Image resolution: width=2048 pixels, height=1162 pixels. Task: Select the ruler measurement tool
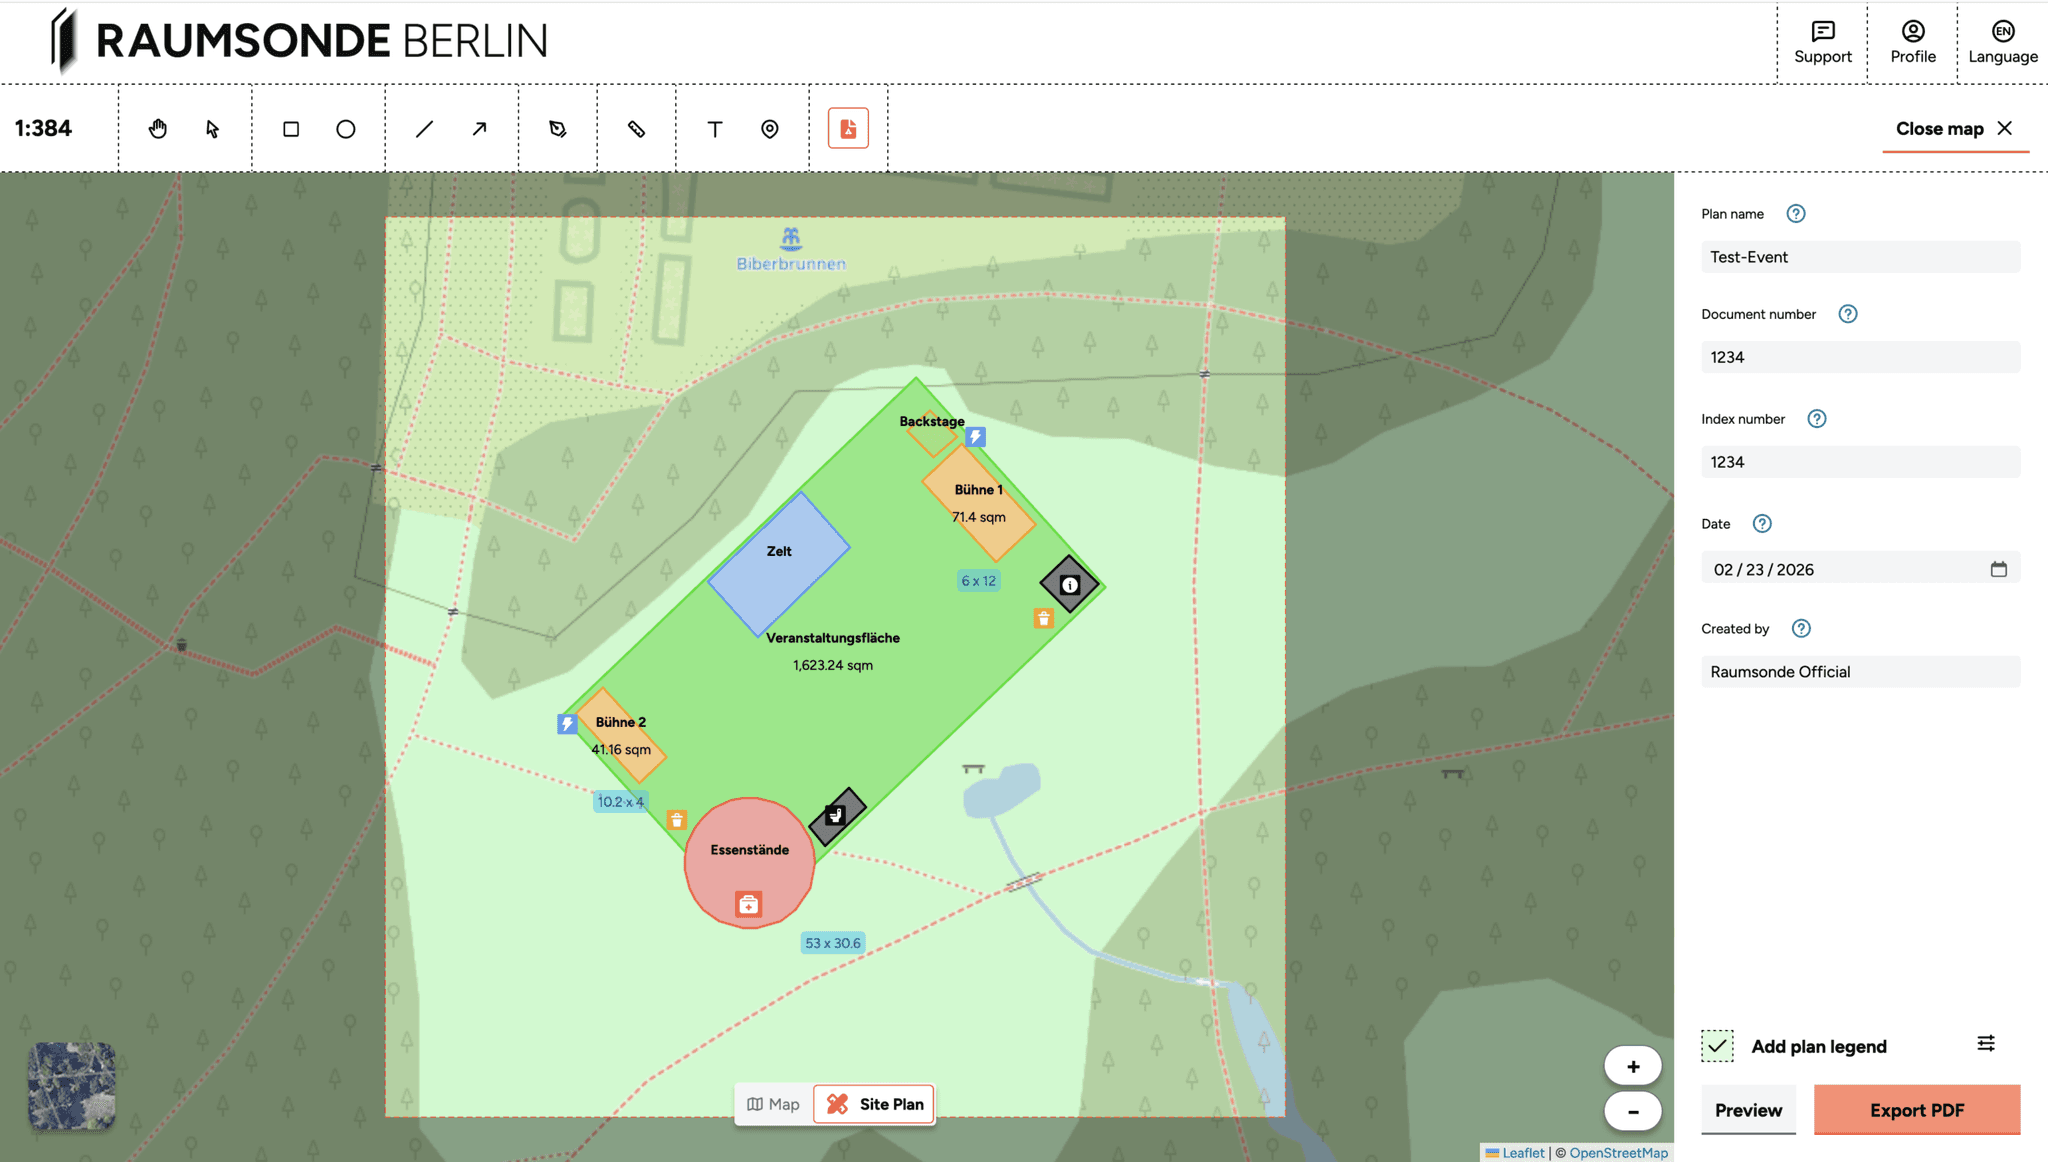(637, 128)
